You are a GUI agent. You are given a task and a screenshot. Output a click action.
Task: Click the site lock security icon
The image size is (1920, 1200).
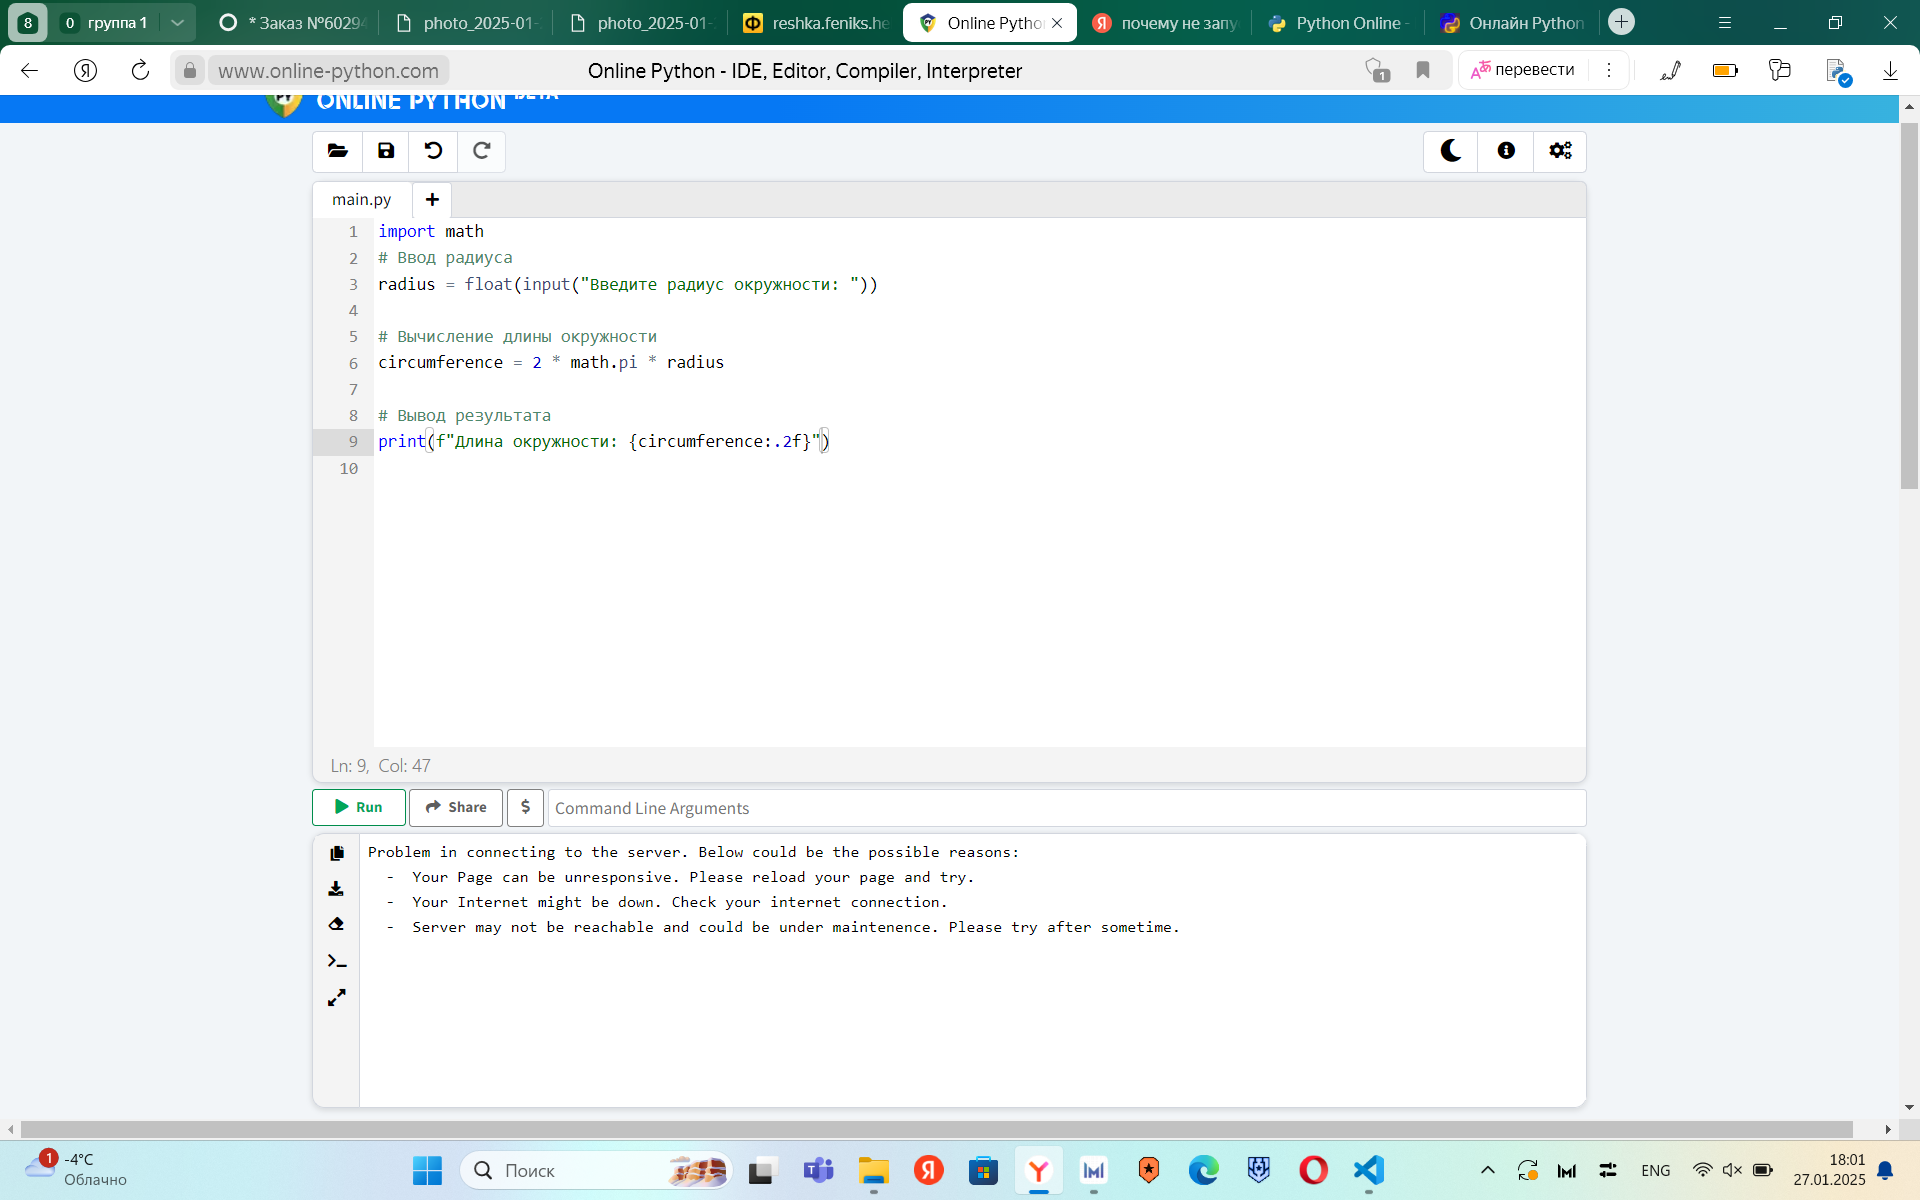click(x=190, y=70)
